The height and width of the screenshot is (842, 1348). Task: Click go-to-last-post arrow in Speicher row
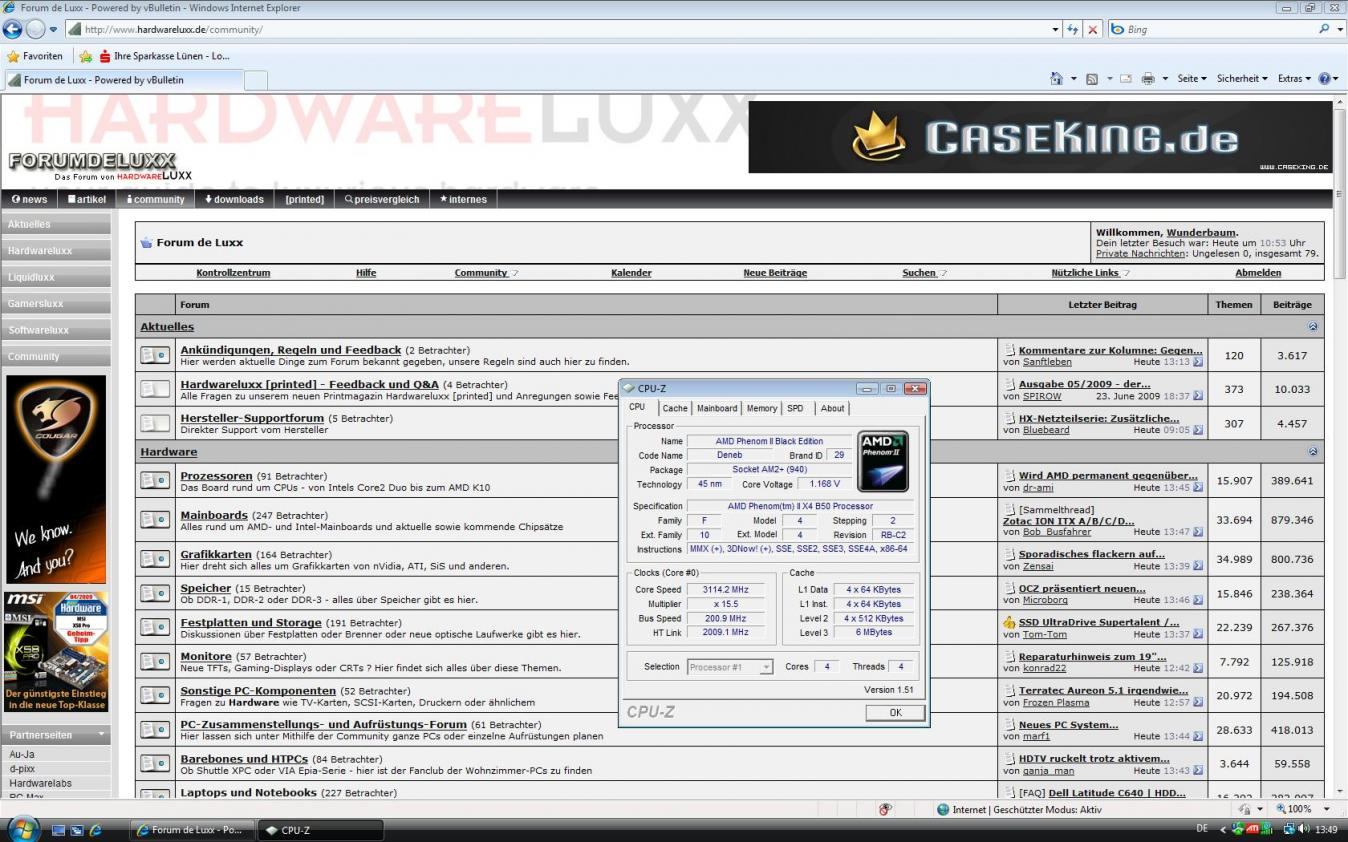[x=1198, y=600]
